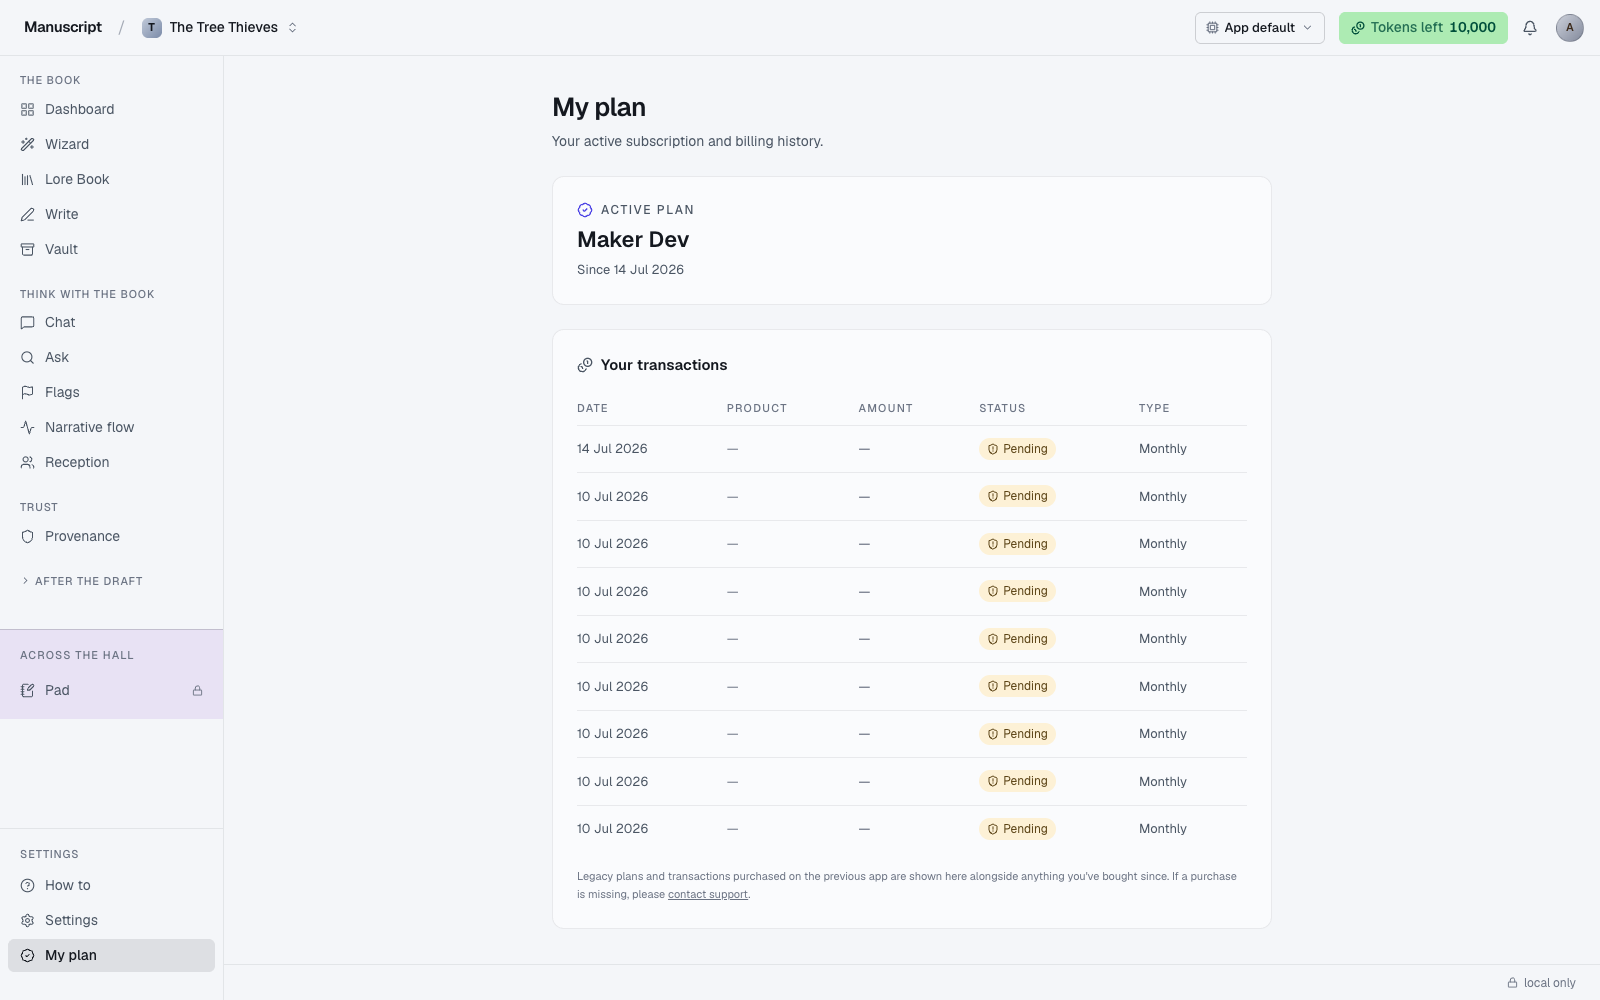Click the local only lock icon

point(1513,983)
